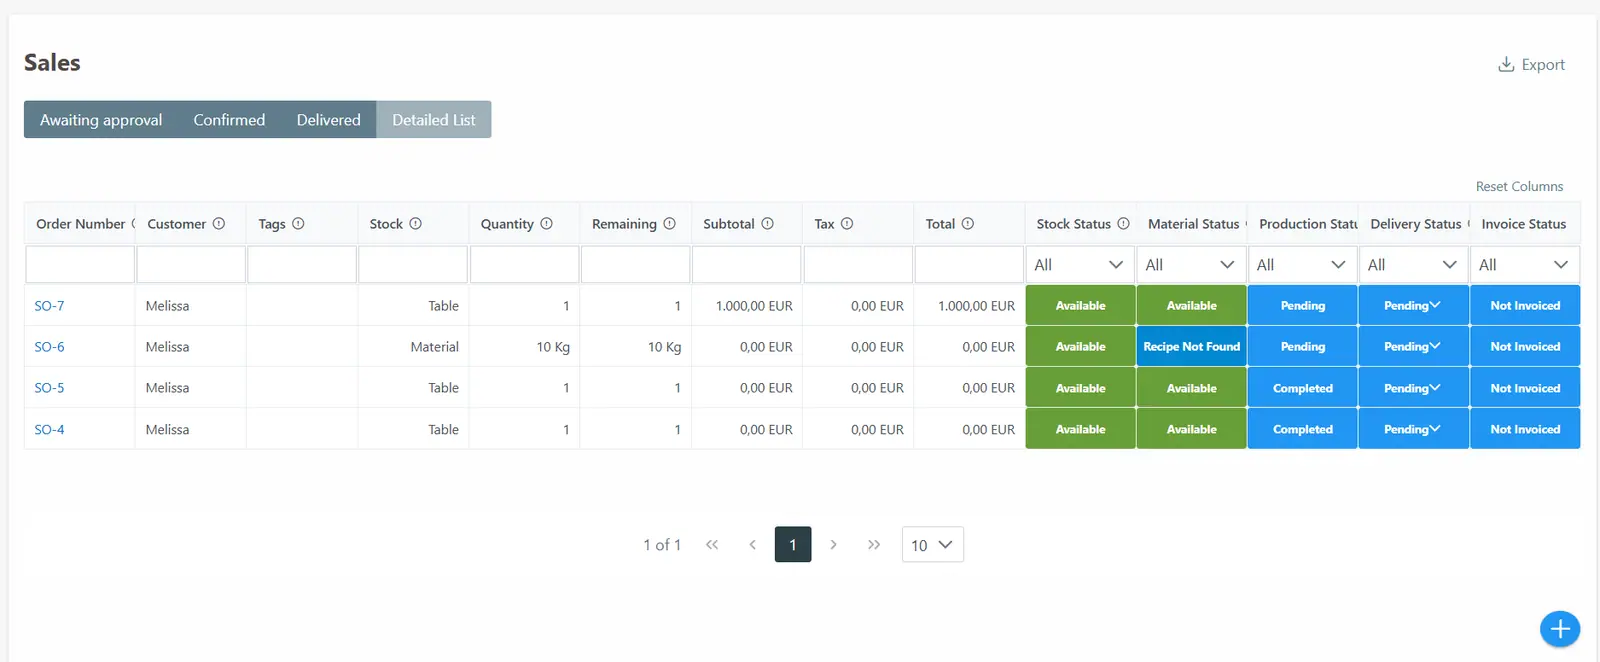The width and height of the screenshot is (1600, 662).
Task: Switch to Confirmed tab
Action: [x=229, y=119]
